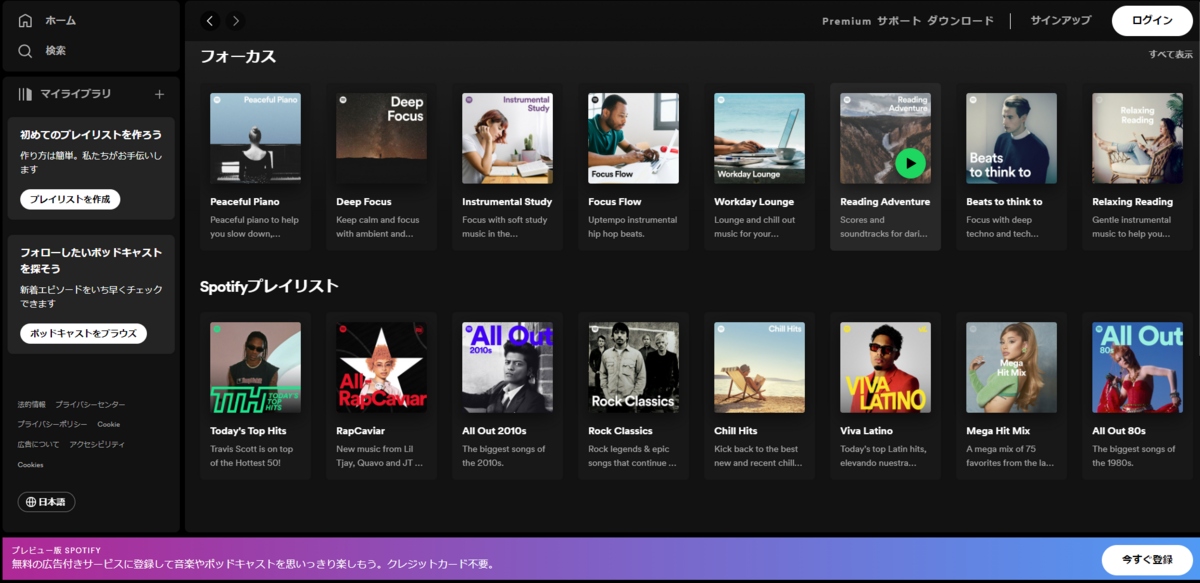
Task: Open the Workday Lounge cover image
Action: tap(759, 138)
